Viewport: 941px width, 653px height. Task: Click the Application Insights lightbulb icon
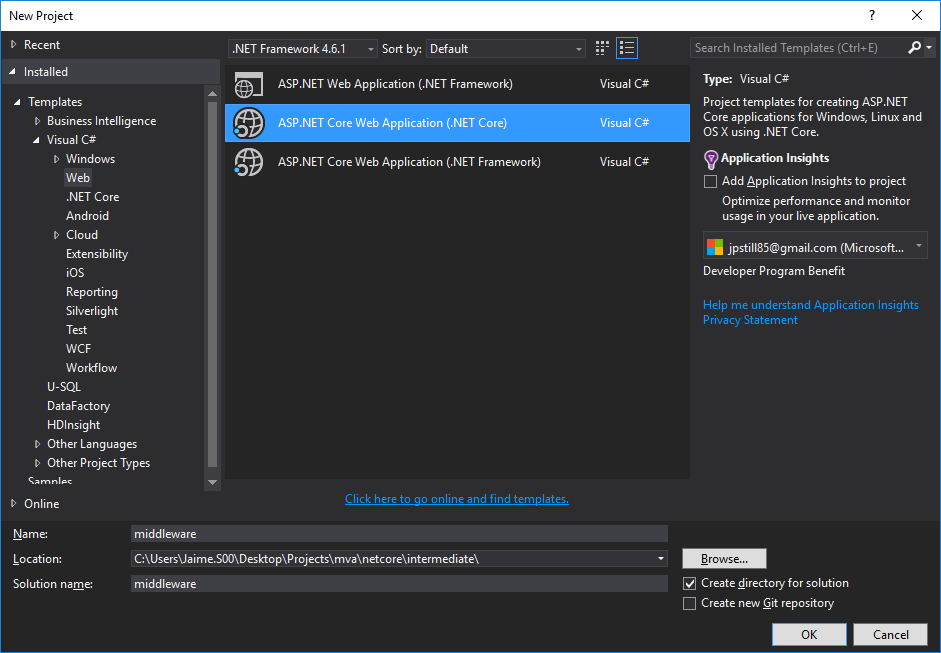(x=711, y=159)
